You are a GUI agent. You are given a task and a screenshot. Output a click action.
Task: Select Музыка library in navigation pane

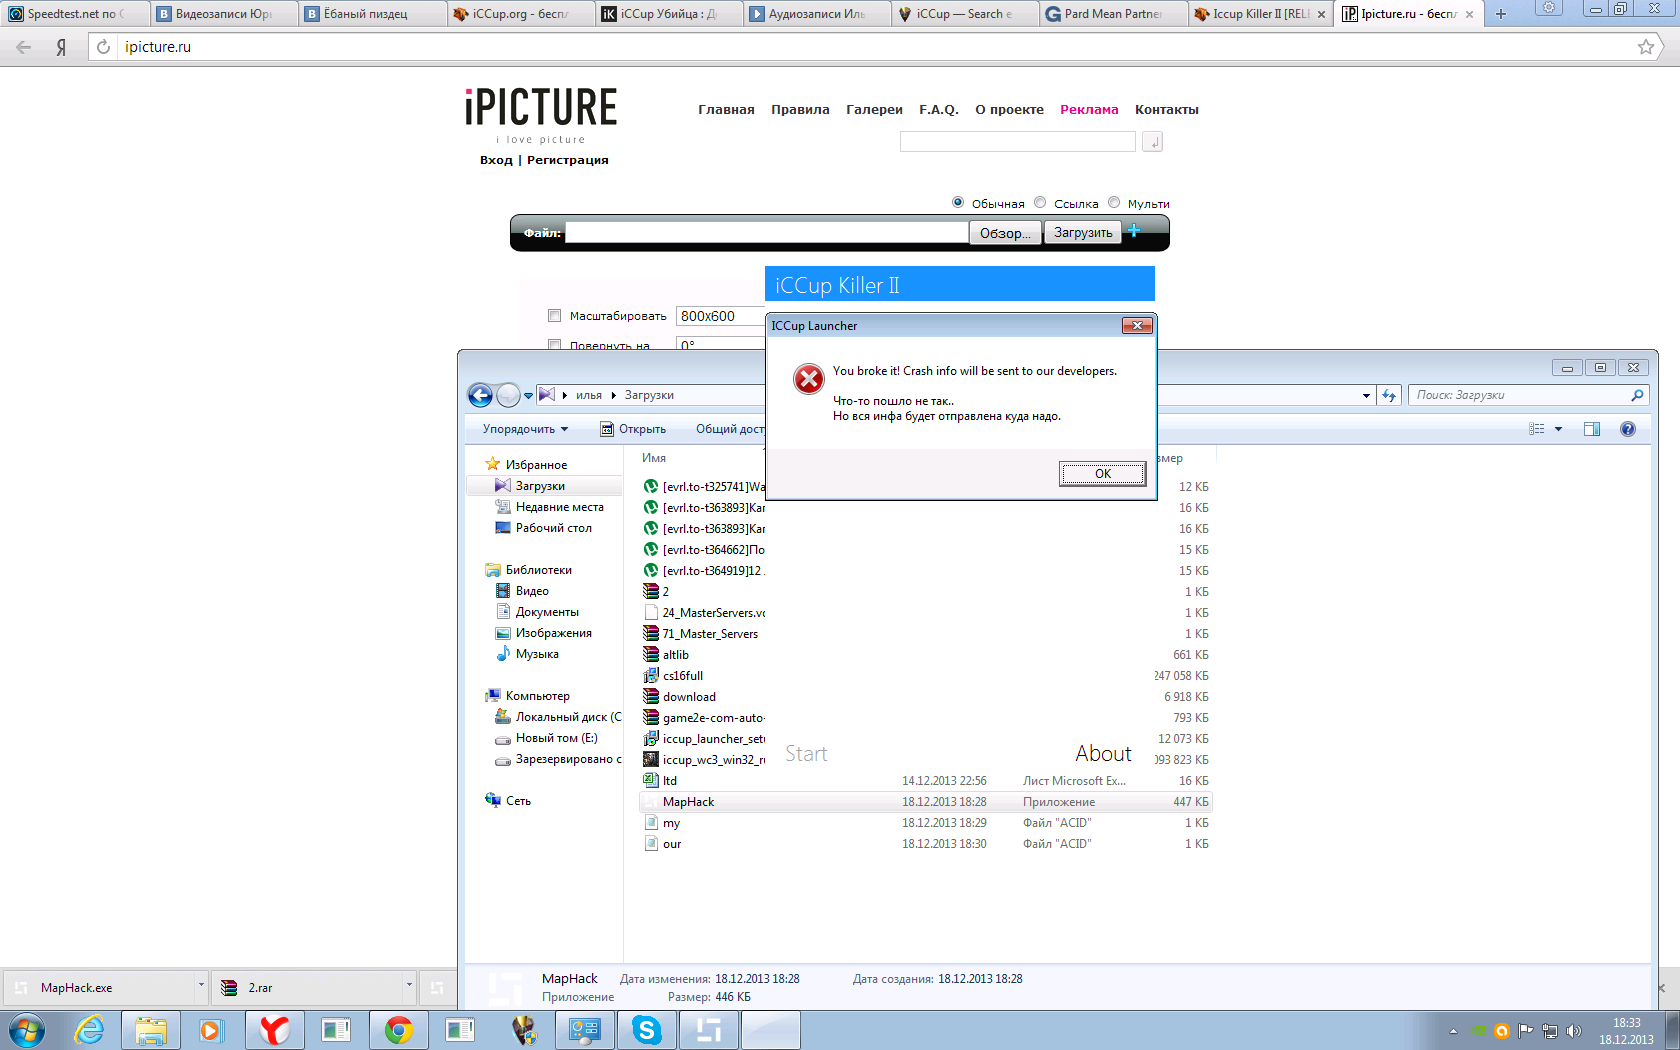[x=537, y=654]
